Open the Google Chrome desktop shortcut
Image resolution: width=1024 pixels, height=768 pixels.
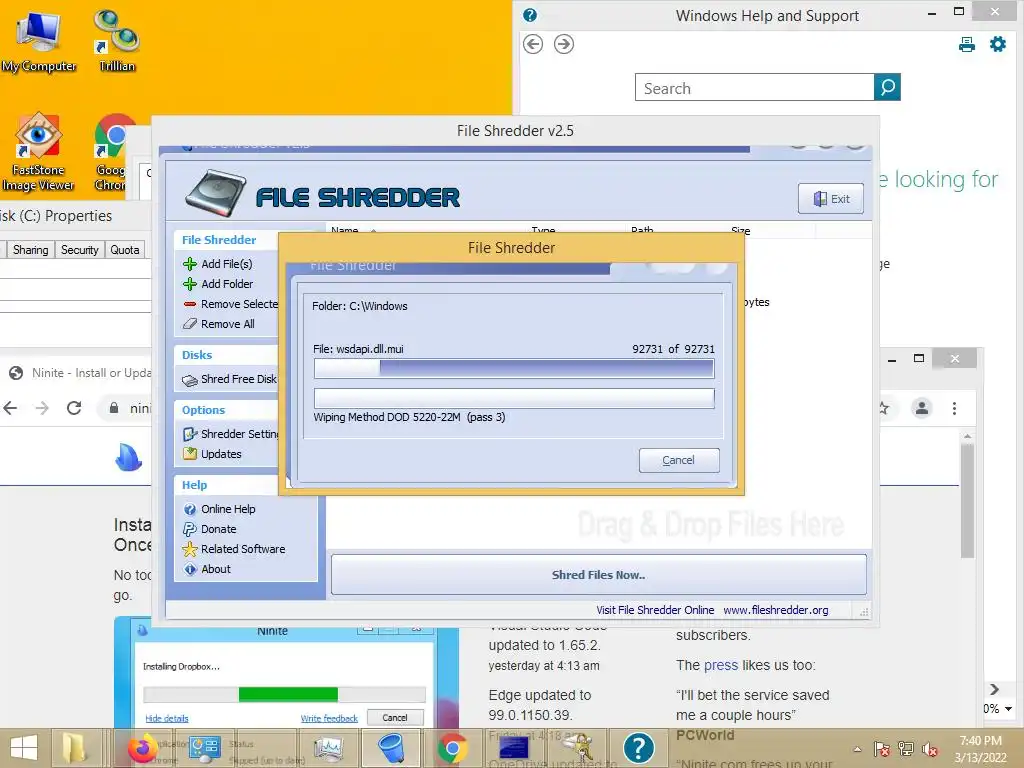pyautogui.click(x=111, y=152)
